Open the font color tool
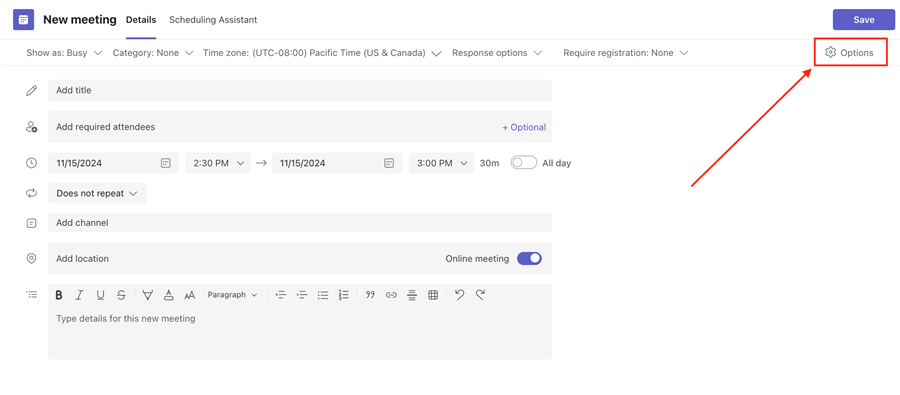 pos(169,295)
